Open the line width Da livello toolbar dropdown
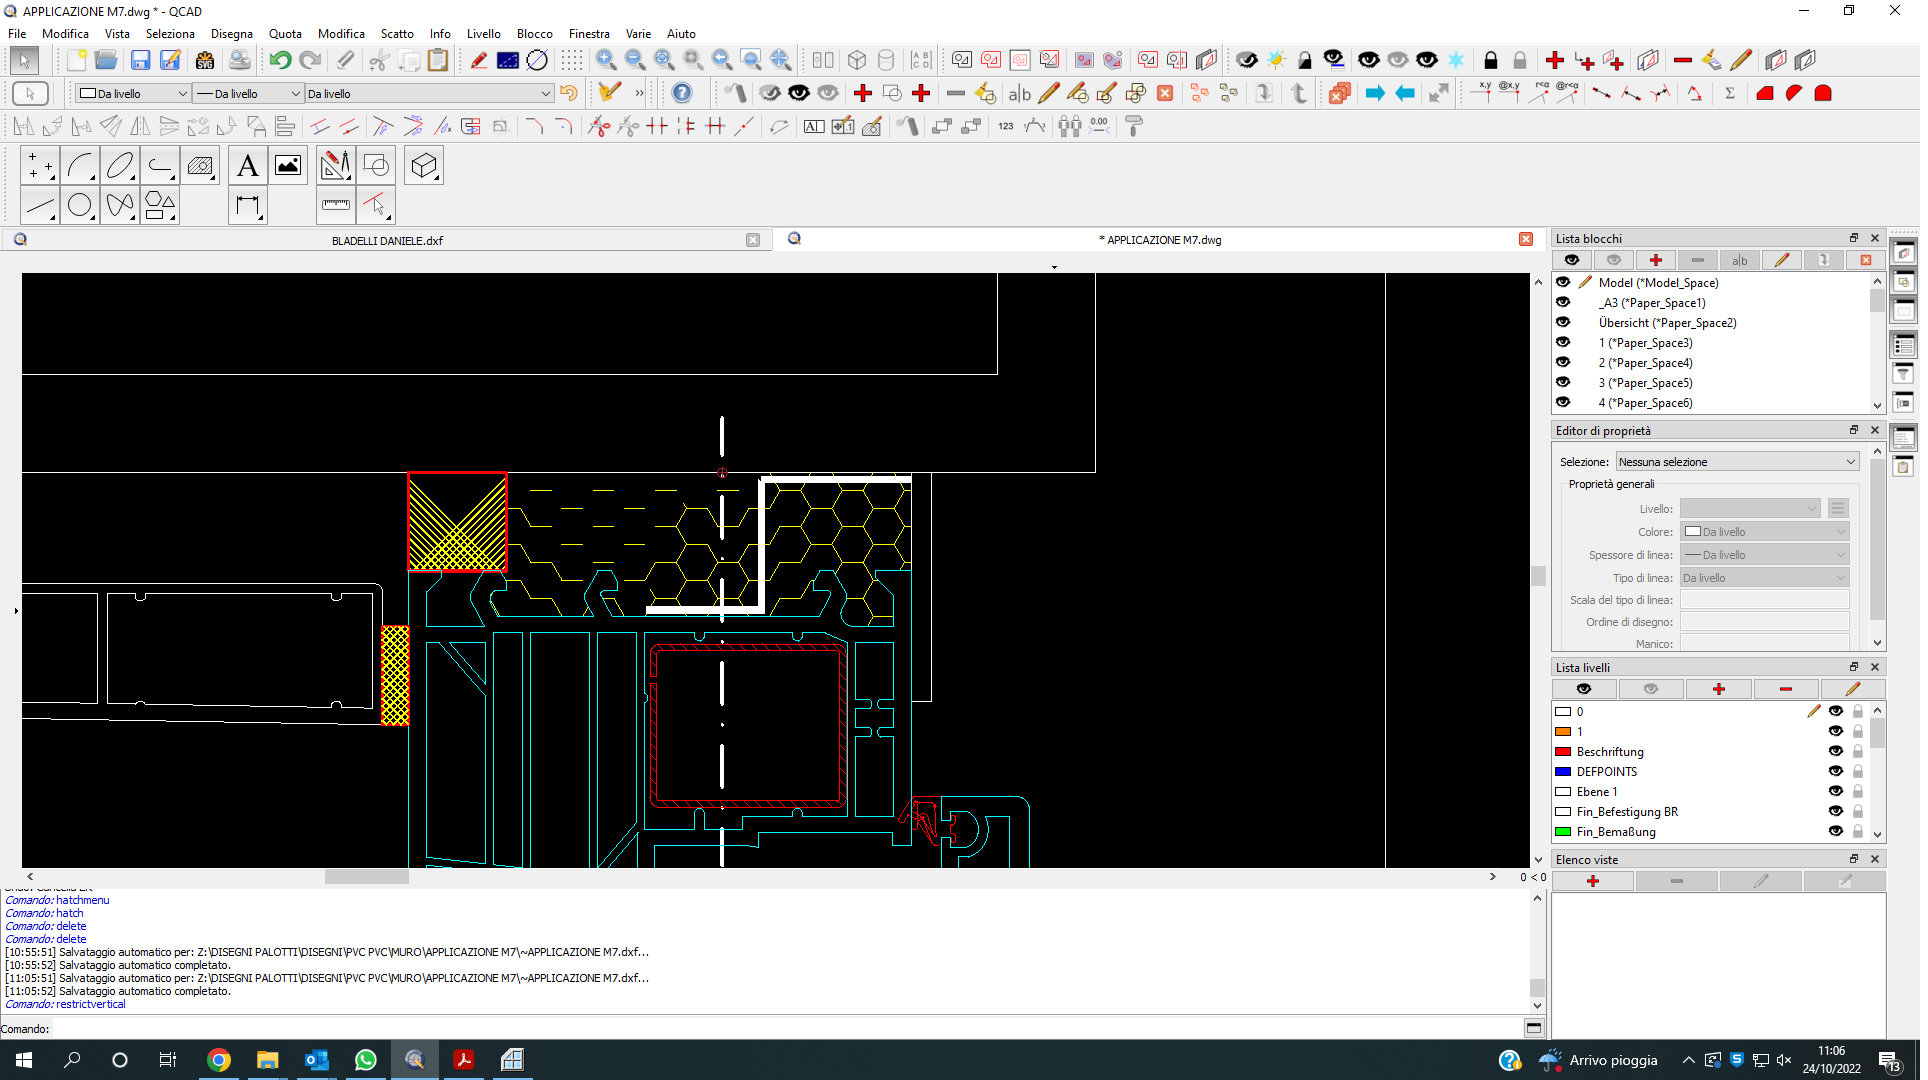The image size is (1928, 1080). (249, 93)
